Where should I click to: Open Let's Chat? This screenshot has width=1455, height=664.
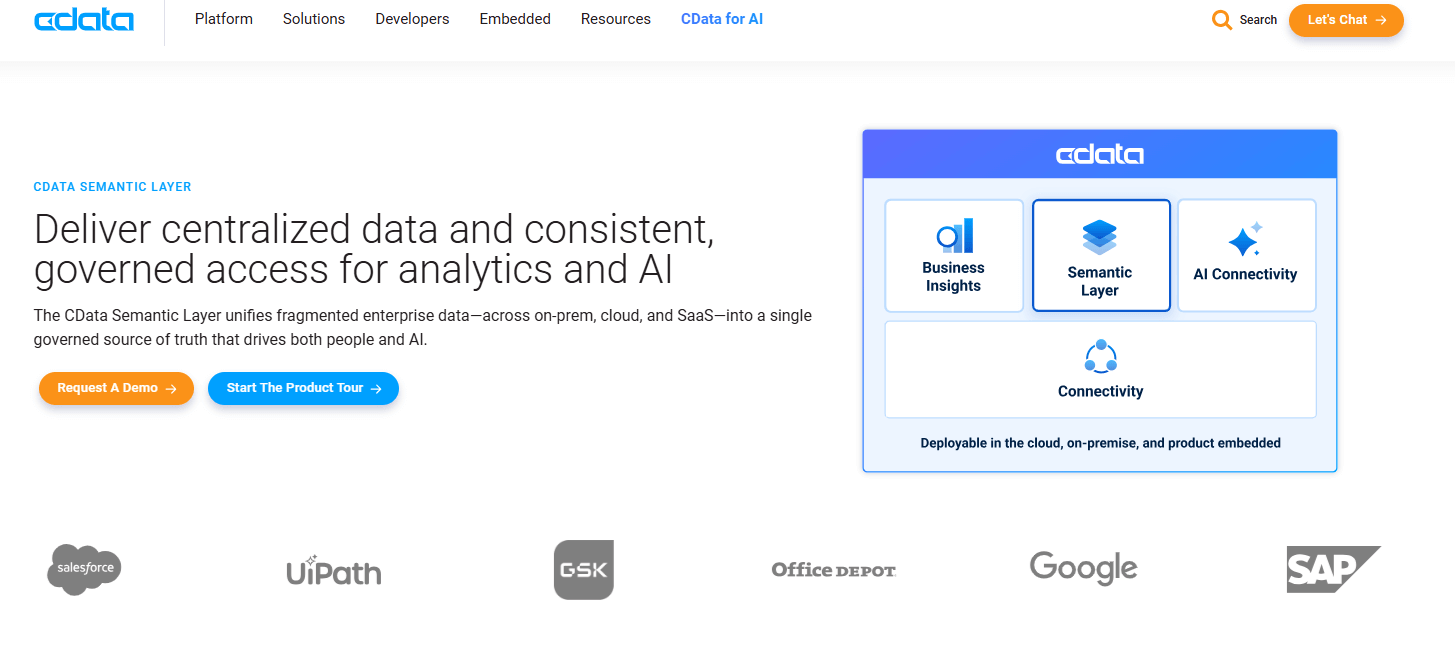pyautogui.click(x=1346, y=19)
